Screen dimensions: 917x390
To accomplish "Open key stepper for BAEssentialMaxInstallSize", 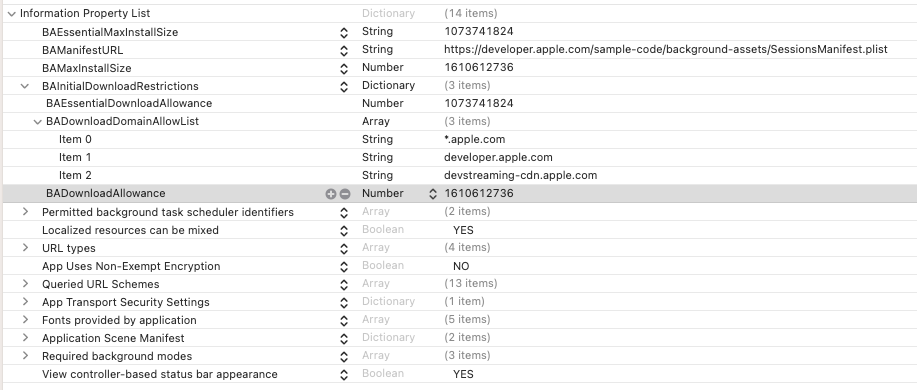I will [x=344, y=33].
